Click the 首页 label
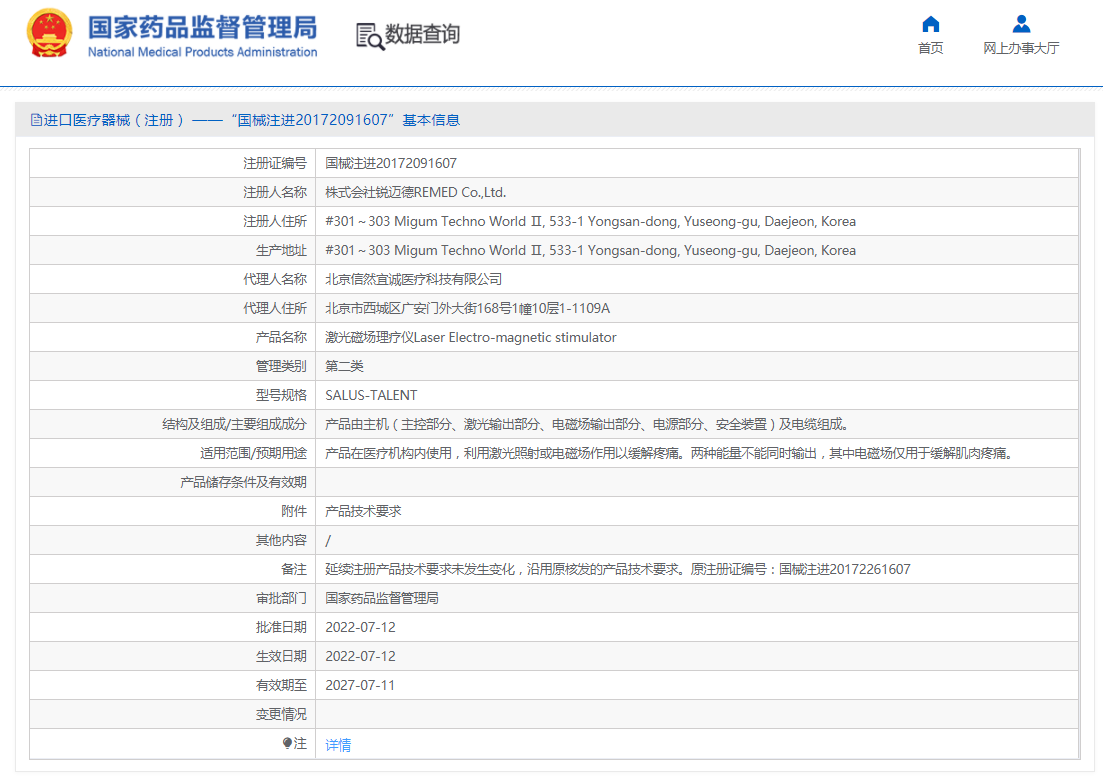Viewport: 1103px width, 780px height. click(931, 48)
